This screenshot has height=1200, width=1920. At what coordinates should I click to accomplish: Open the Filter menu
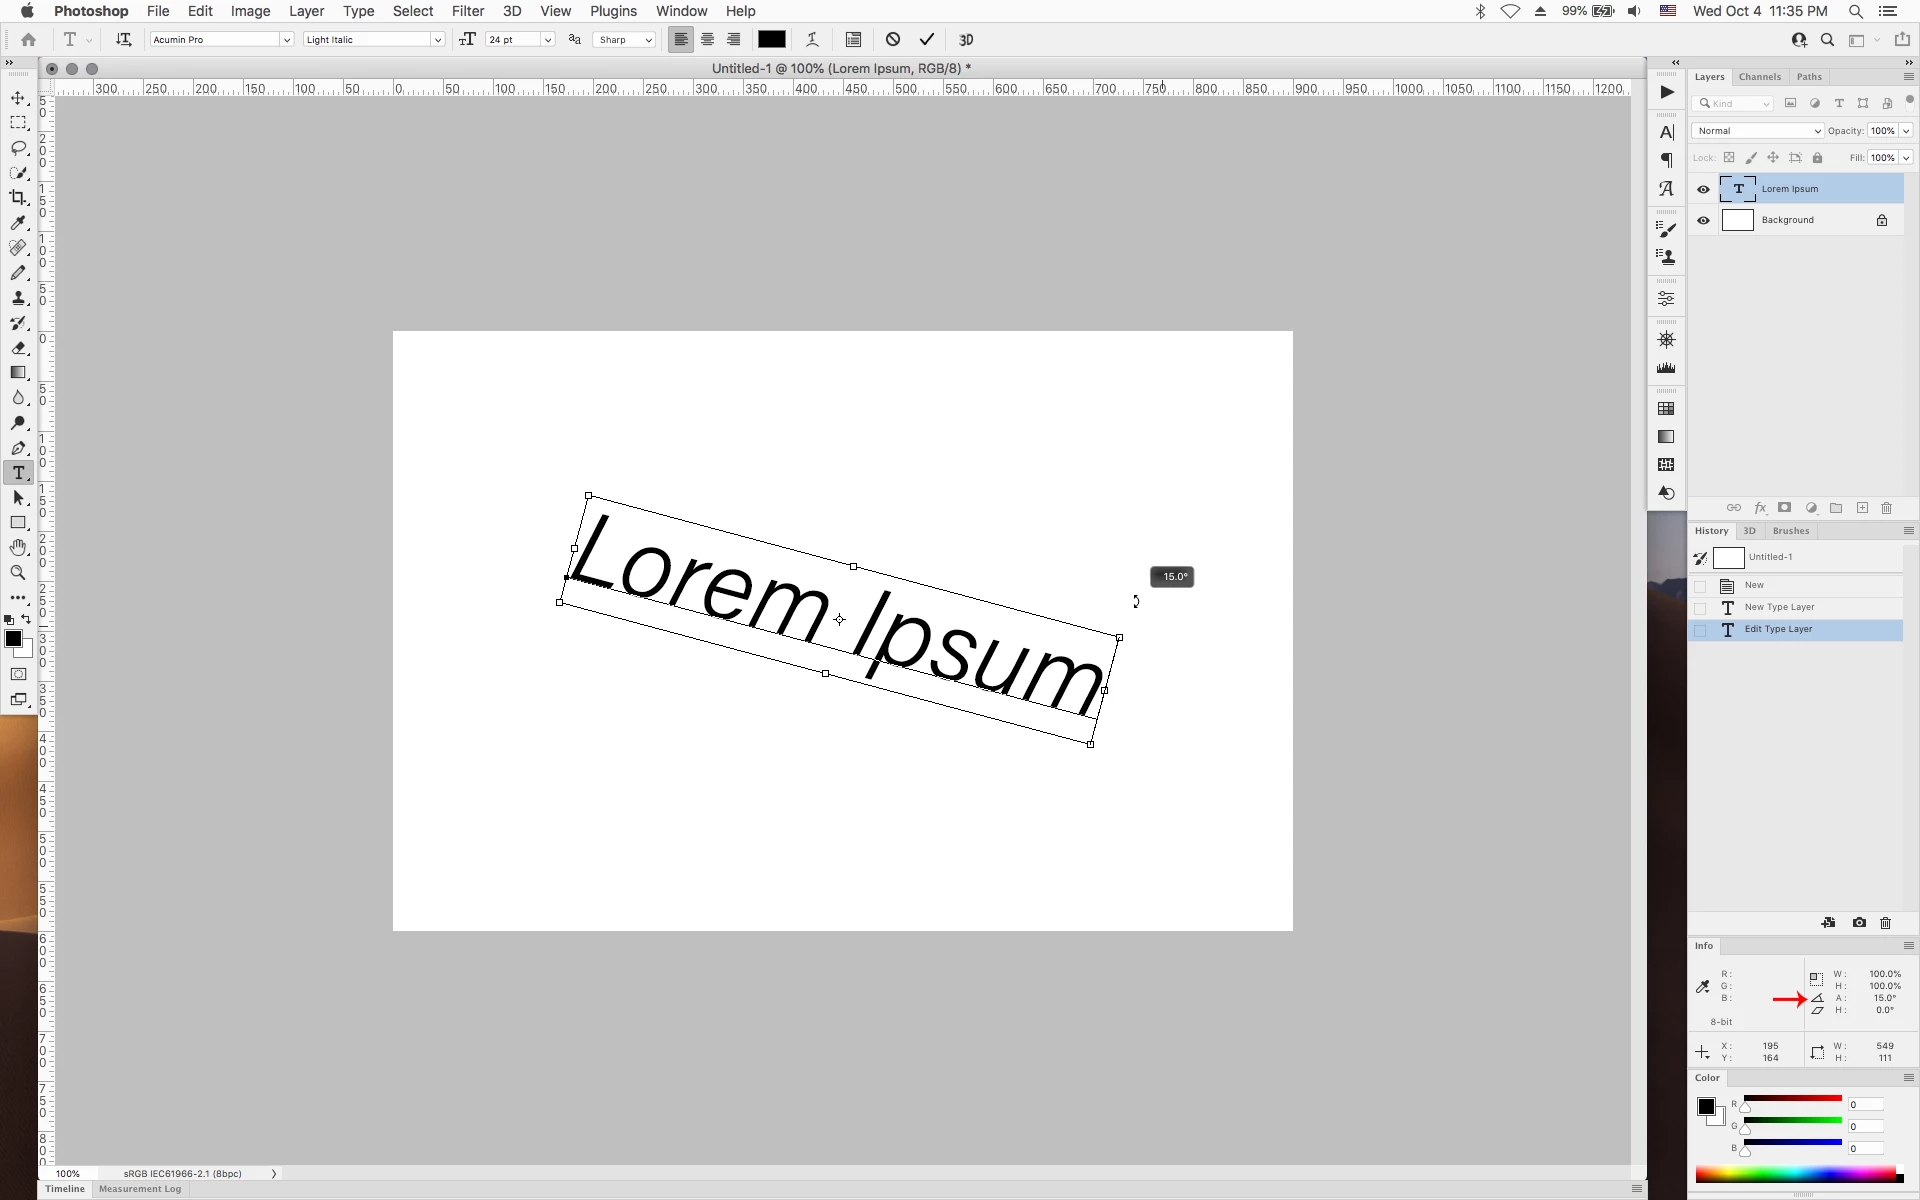[467, 11]
